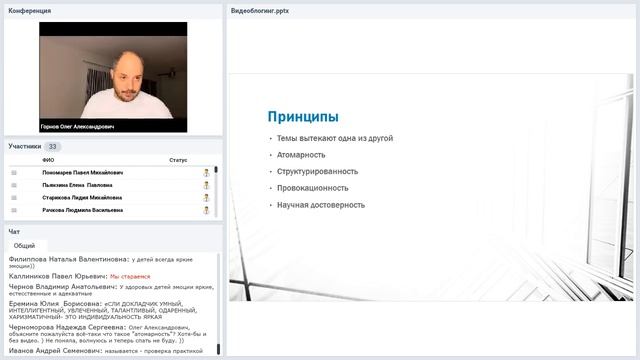The width and height of the screenshot is (640, 360).
Task: Click the participants list scrollbar
Action: (216, 192)
